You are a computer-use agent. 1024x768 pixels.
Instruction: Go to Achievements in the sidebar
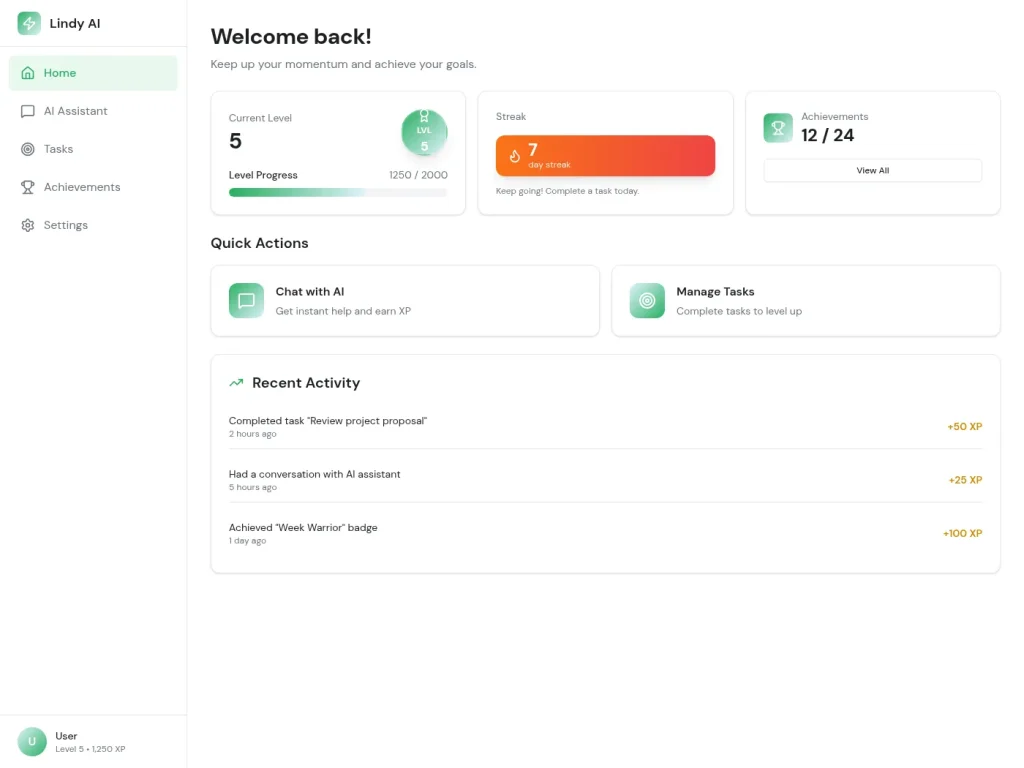tap(93, 187)
